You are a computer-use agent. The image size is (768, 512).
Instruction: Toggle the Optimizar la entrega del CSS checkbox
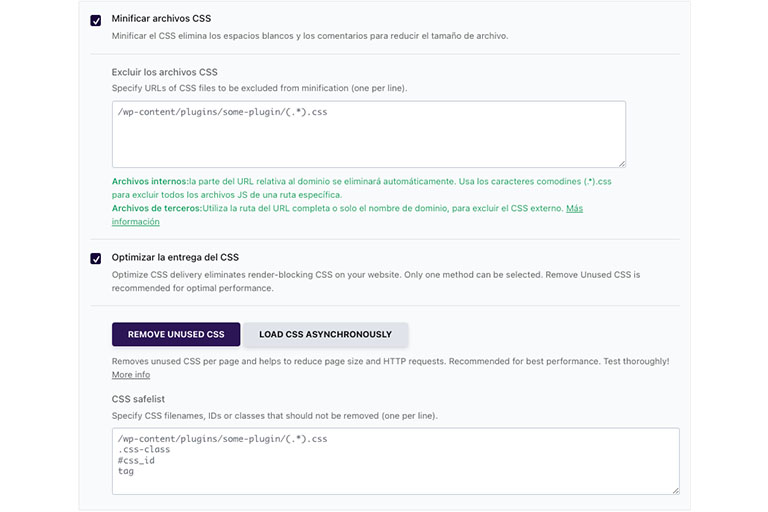[96, 258]
